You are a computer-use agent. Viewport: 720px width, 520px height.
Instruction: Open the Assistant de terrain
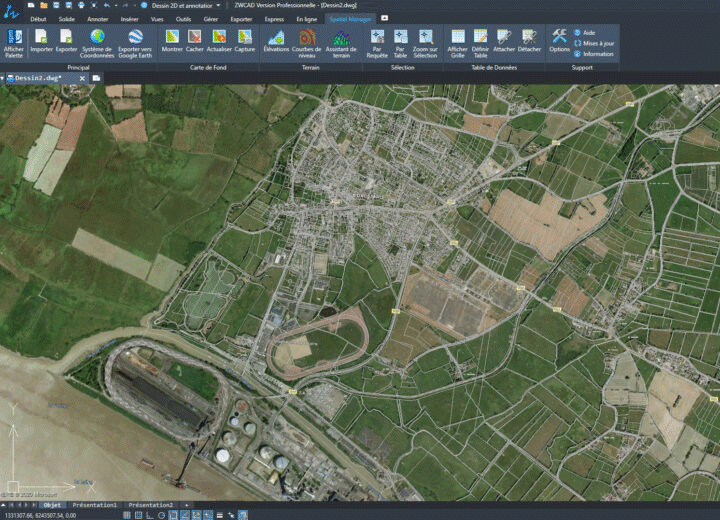[x=341, y=43]
